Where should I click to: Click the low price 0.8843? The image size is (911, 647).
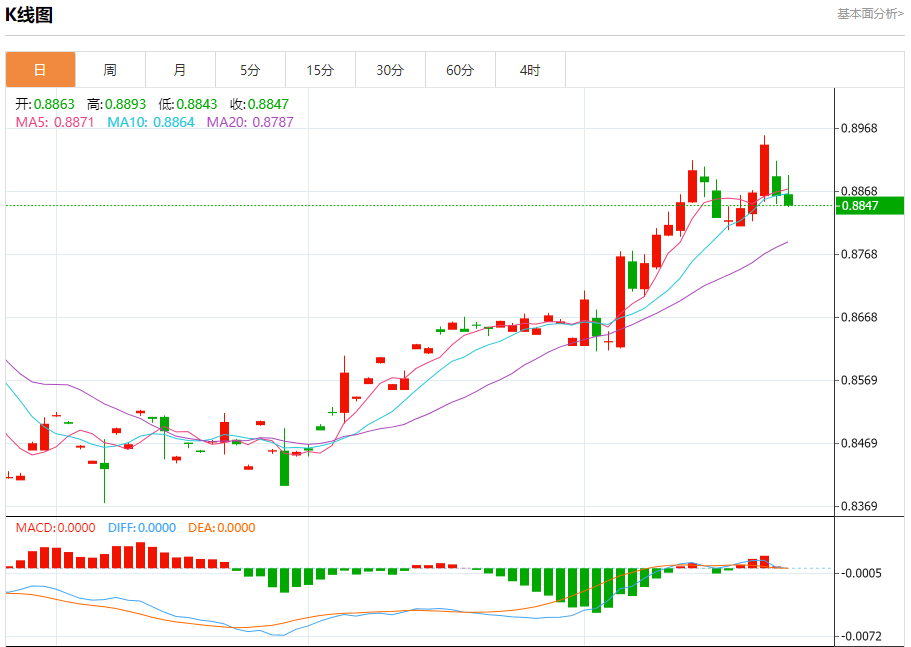click(197, 104)
